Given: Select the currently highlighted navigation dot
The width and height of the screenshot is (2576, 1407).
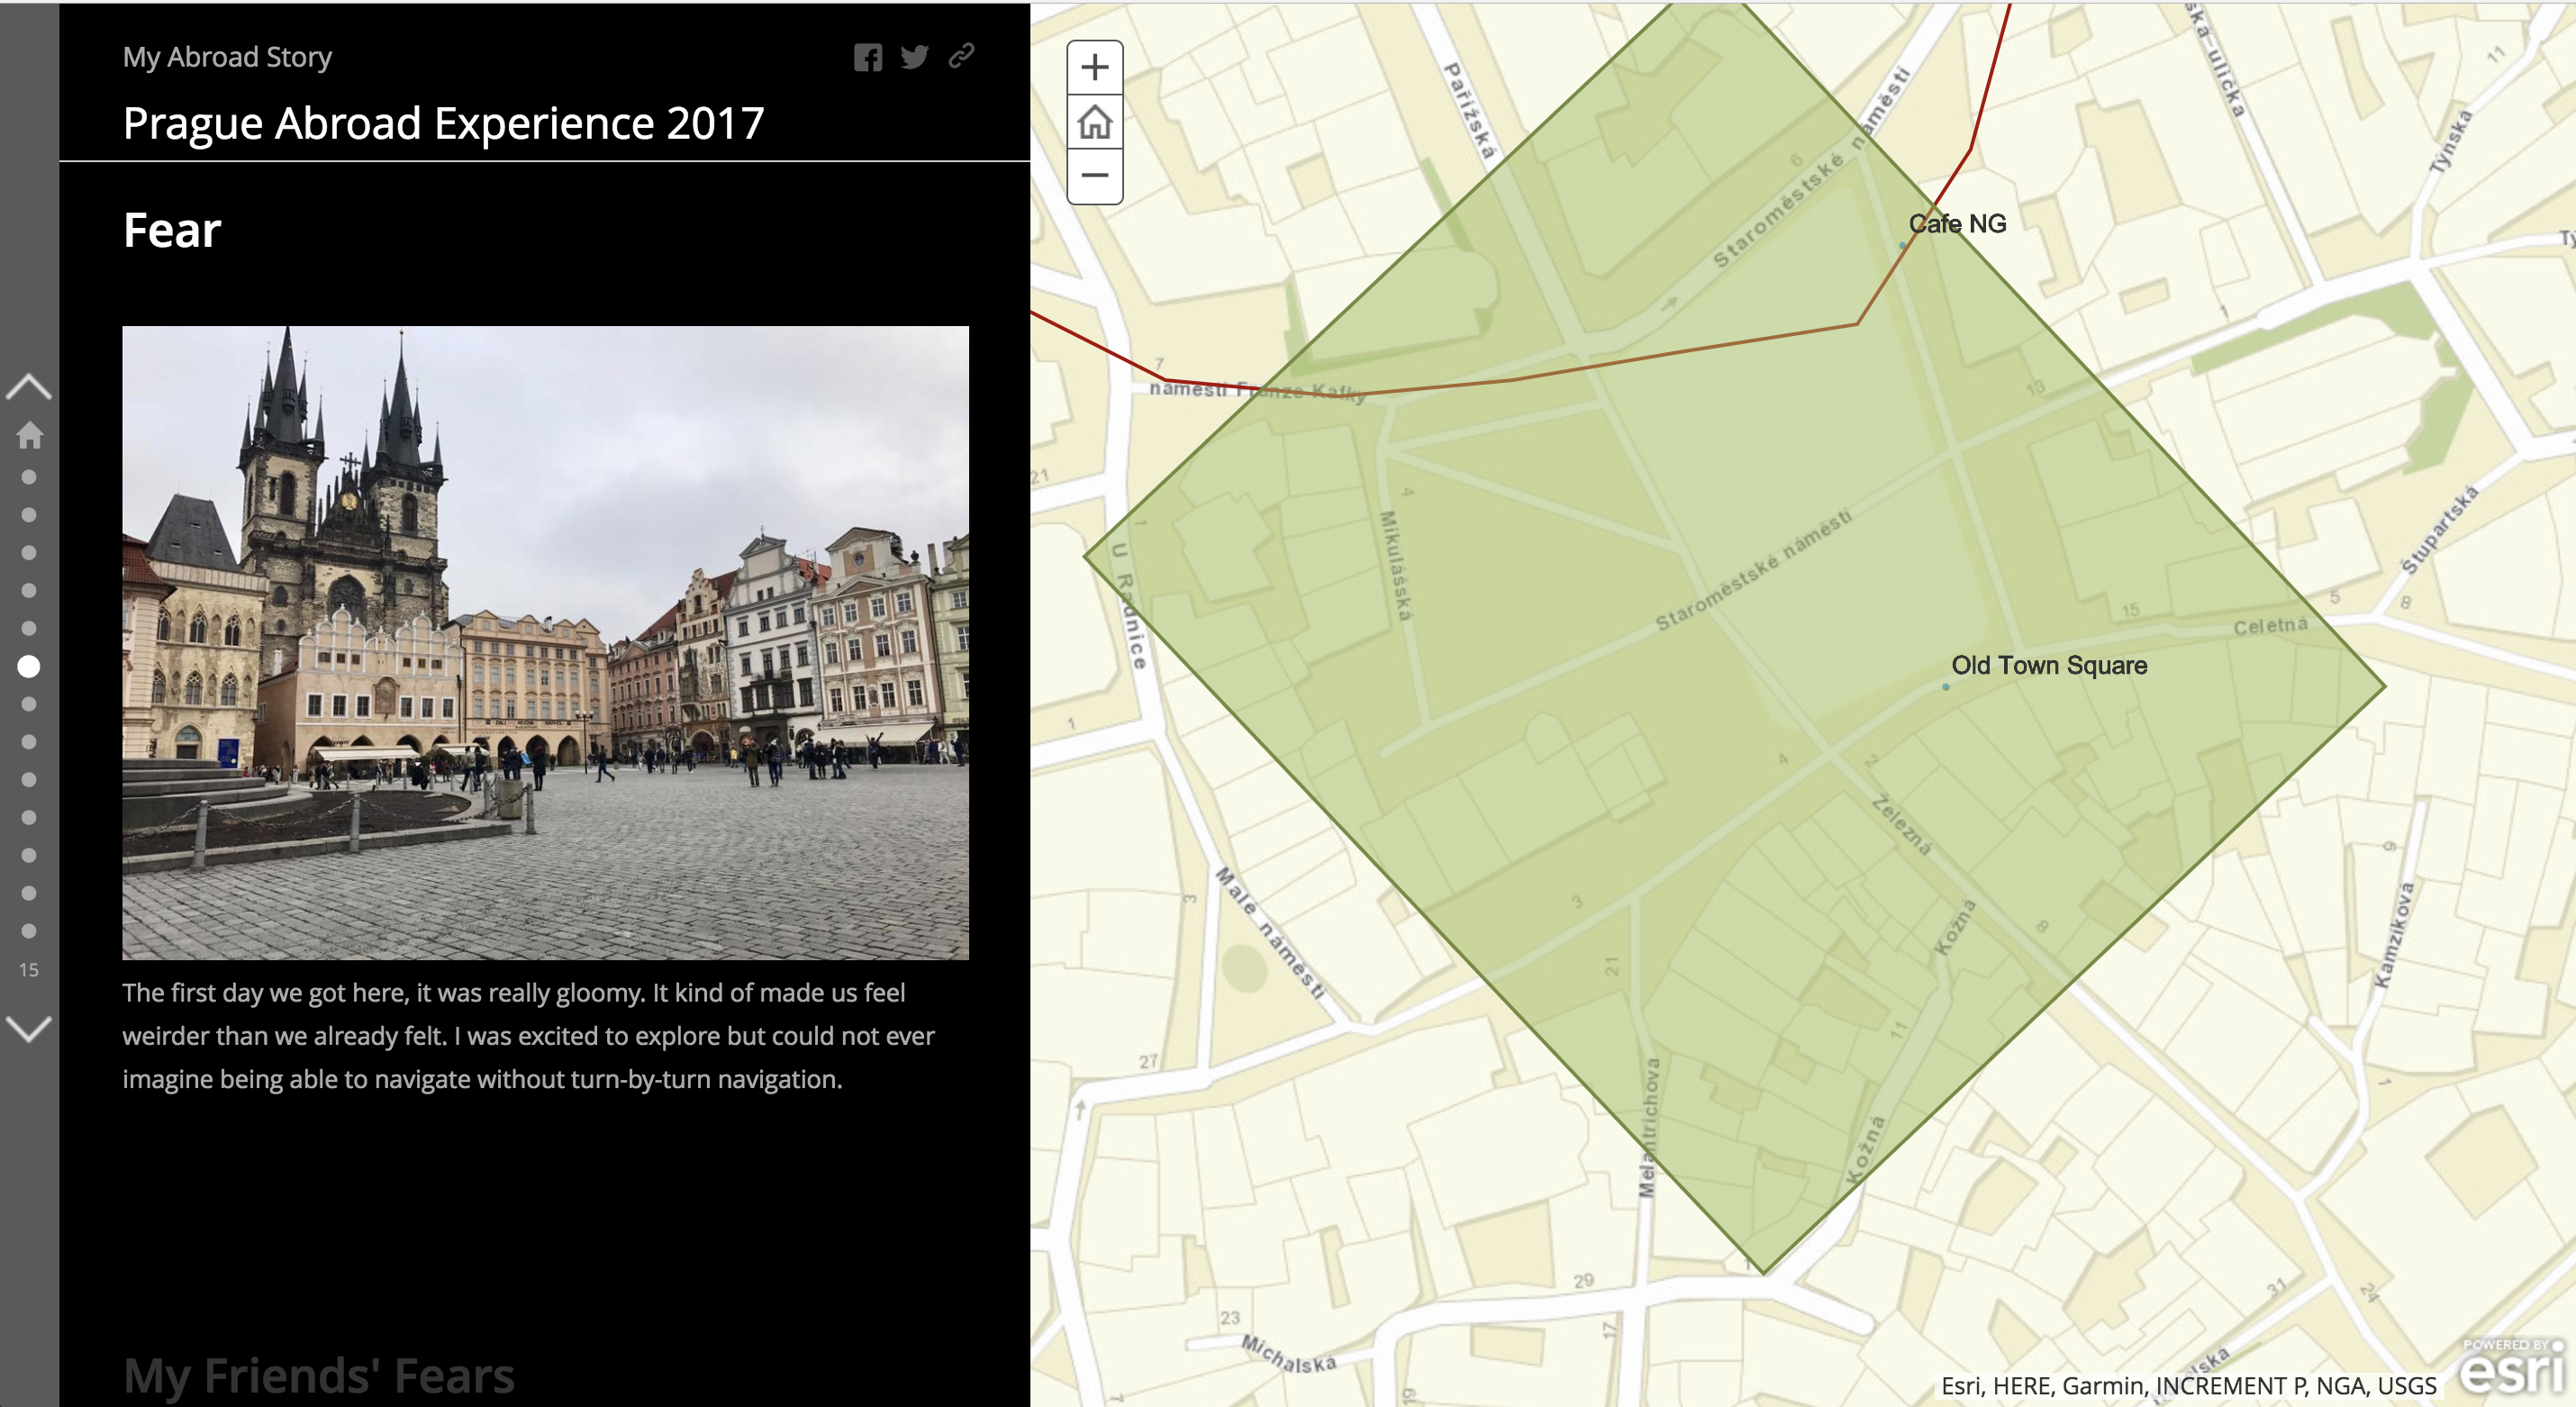Looking at the screenshot, I should [29, 666].
